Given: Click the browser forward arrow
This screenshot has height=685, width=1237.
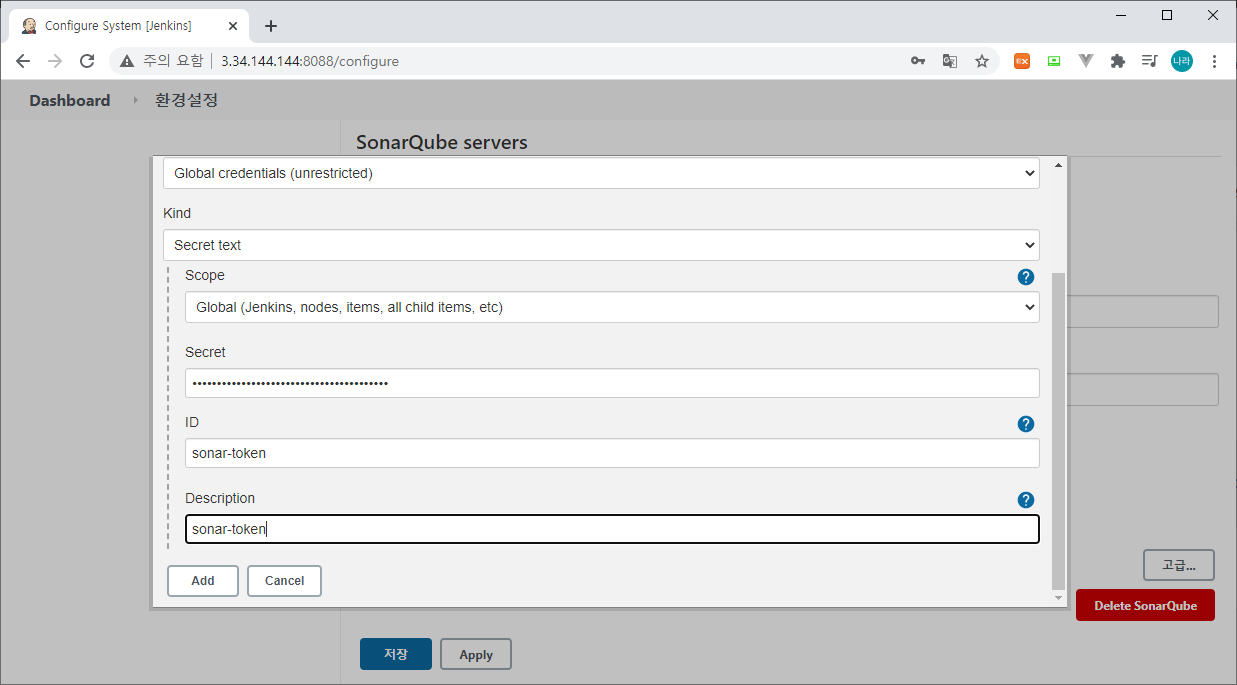Looking at the screenshot, I should [55, 61].
